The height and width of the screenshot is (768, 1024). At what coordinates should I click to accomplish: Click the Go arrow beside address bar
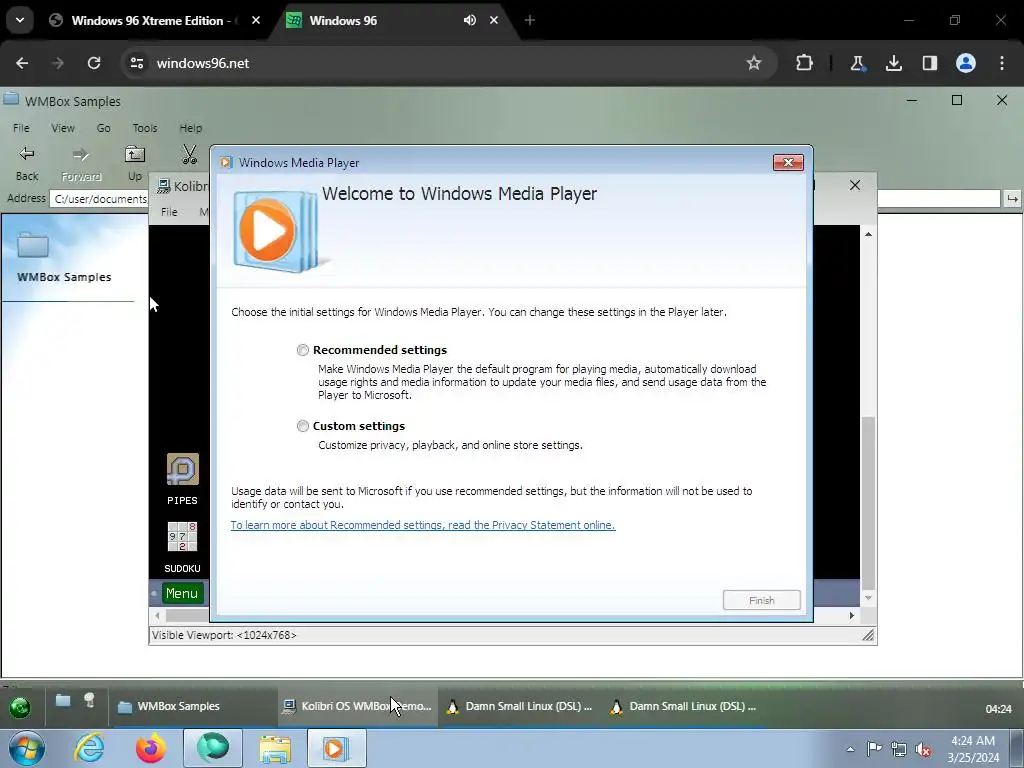(1012, 199)
